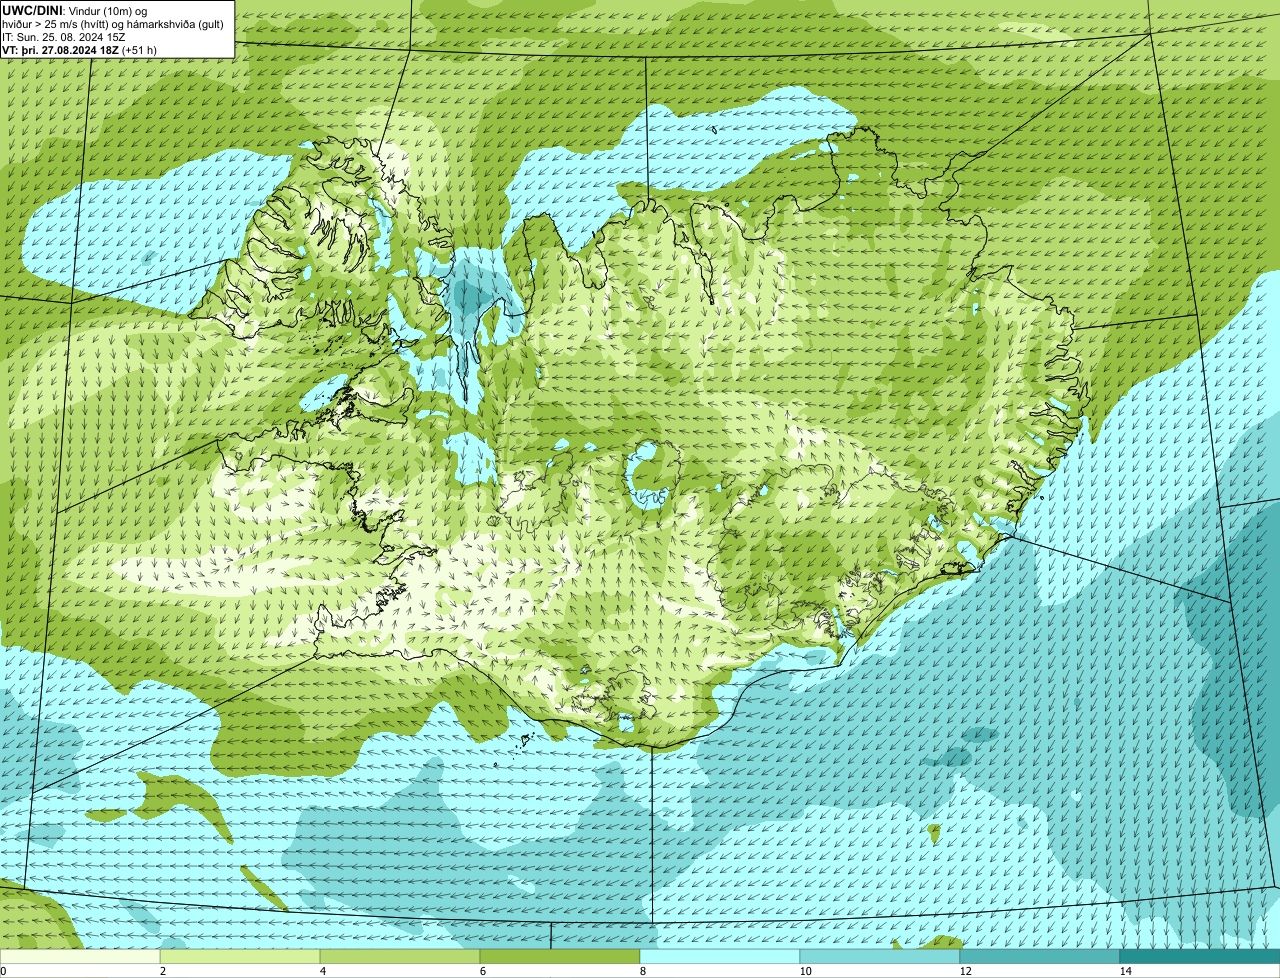Select the 6–8 m/s olive green legend segment
Viewport: 1280px width, 978px height.
pyautogui.click(x=560, y=956)
